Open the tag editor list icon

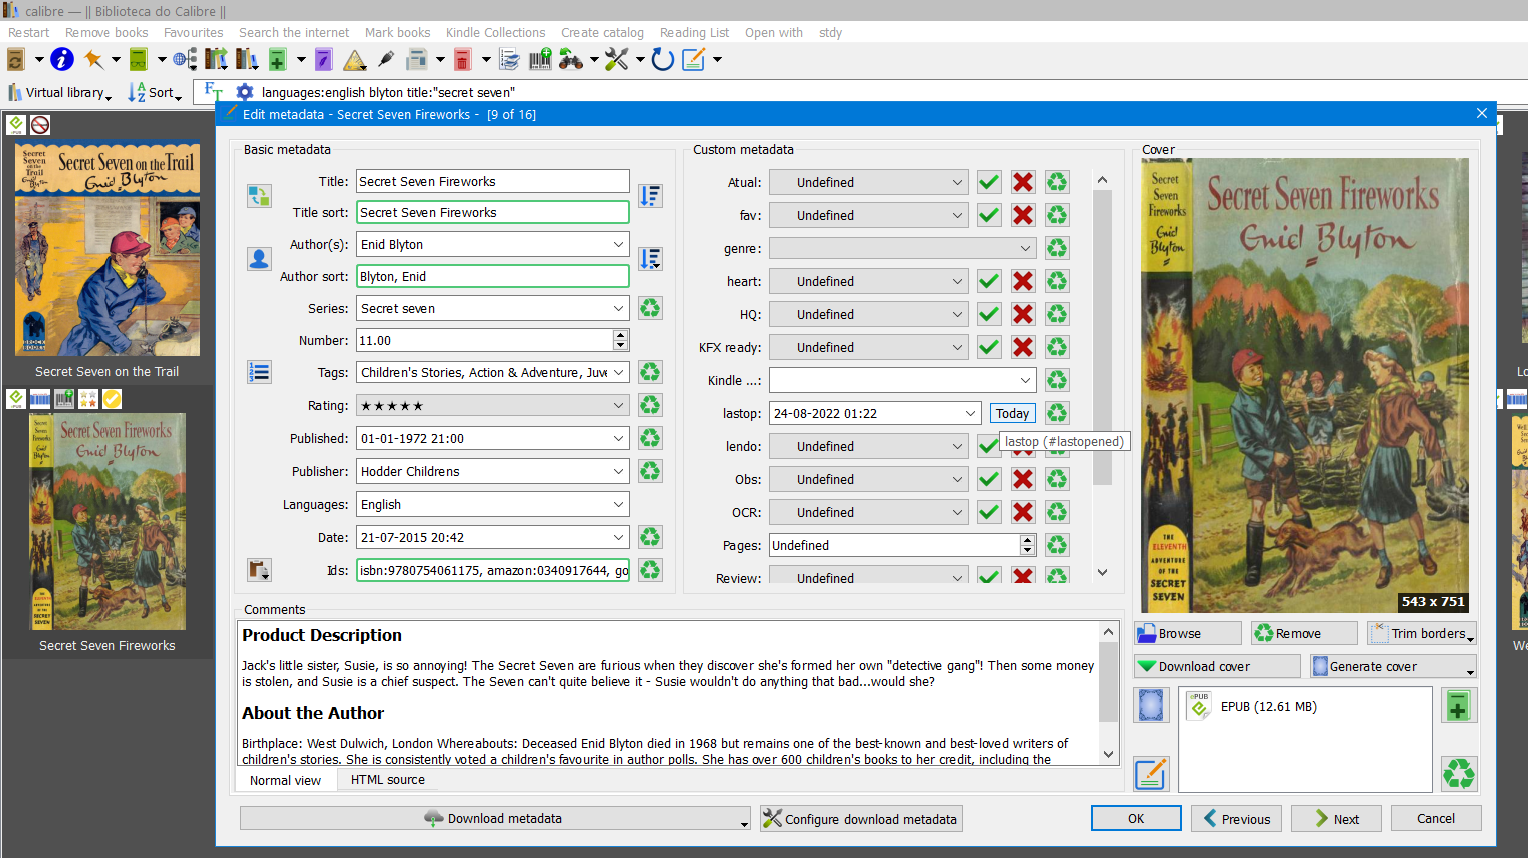[259, 372]
